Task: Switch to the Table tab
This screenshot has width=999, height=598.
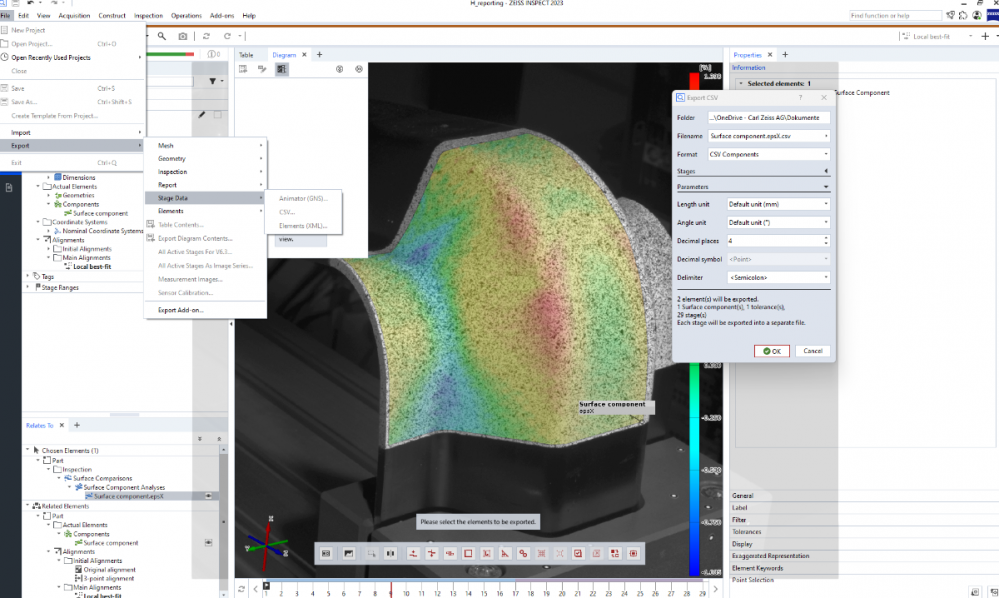Action: click(x=246, y=54)
